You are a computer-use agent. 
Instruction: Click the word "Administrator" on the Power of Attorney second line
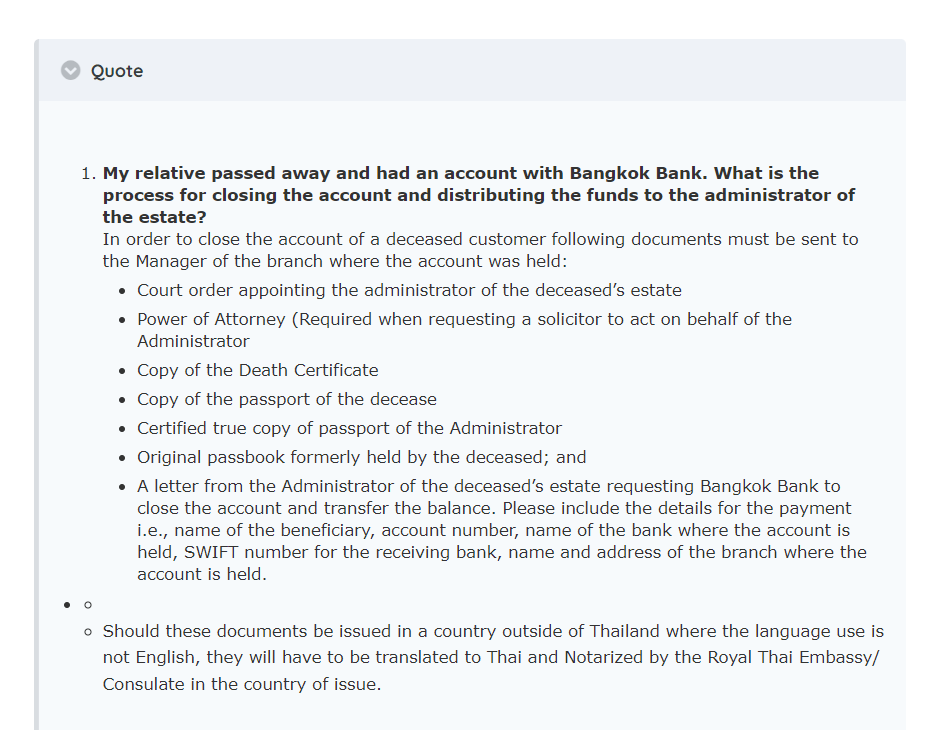(193, 341)
